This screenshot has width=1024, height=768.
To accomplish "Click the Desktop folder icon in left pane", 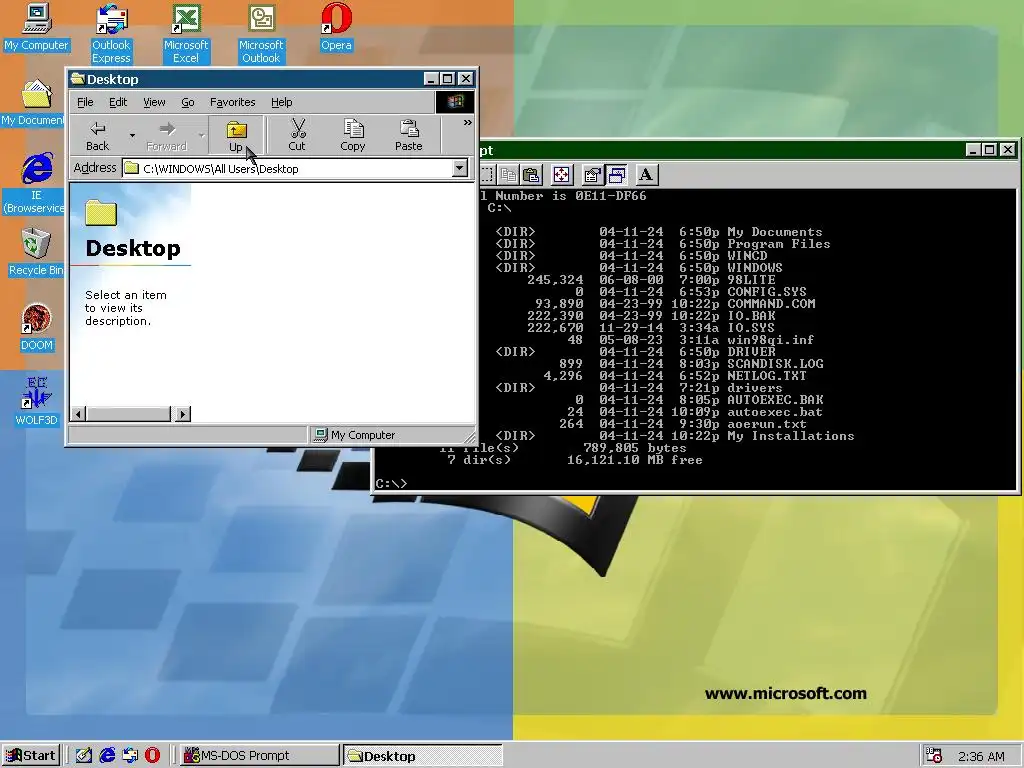I will pos(101,213).
